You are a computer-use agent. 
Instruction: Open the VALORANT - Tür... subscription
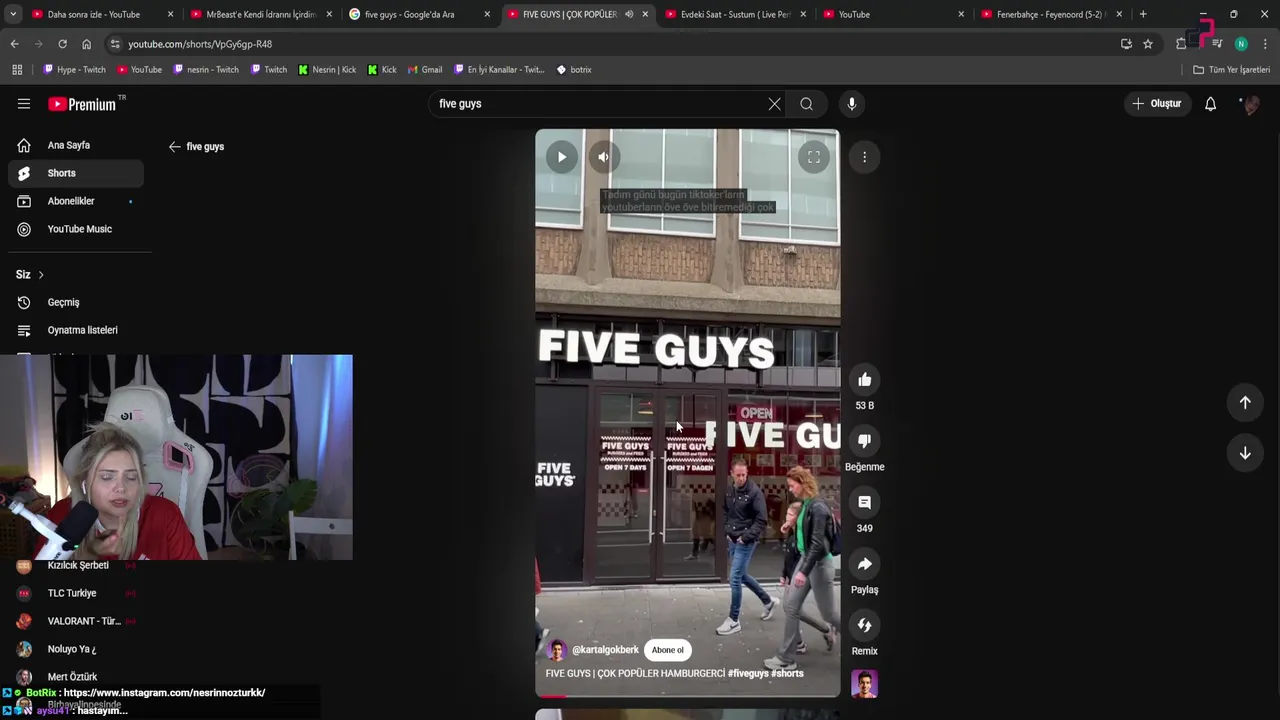click(x=76, y=621)
